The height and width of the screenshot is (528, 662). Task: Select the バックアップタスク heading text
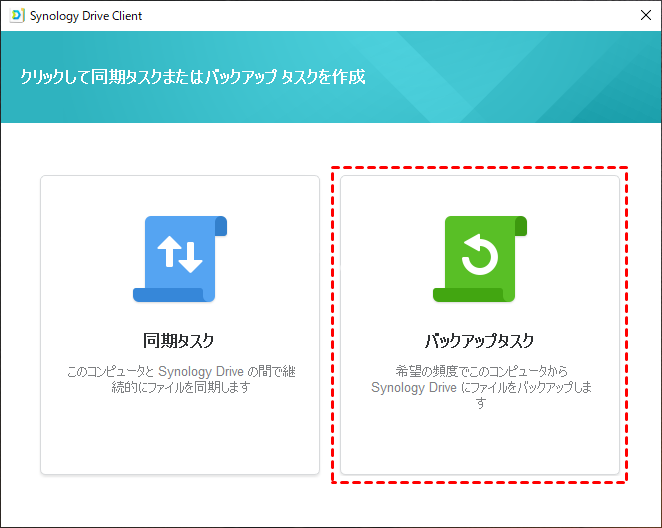coord(480,341)
